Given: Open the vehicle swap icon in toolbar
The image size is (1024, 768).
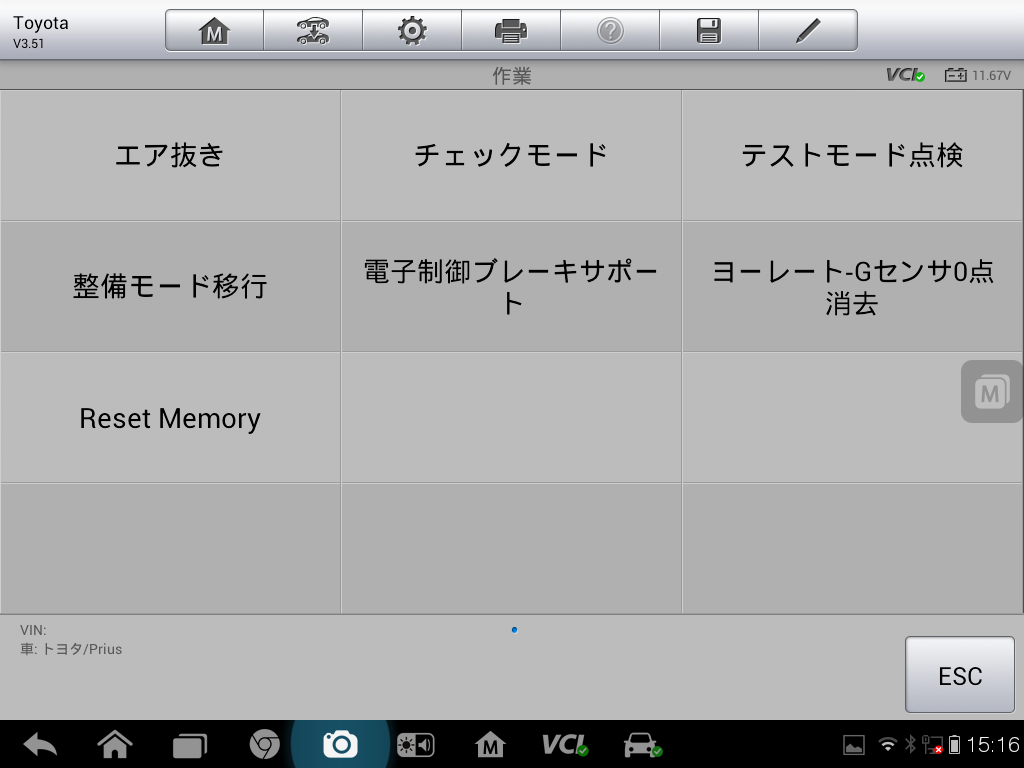Looking at the screenshot, I should pyautogui.click(x=313, y=31).
